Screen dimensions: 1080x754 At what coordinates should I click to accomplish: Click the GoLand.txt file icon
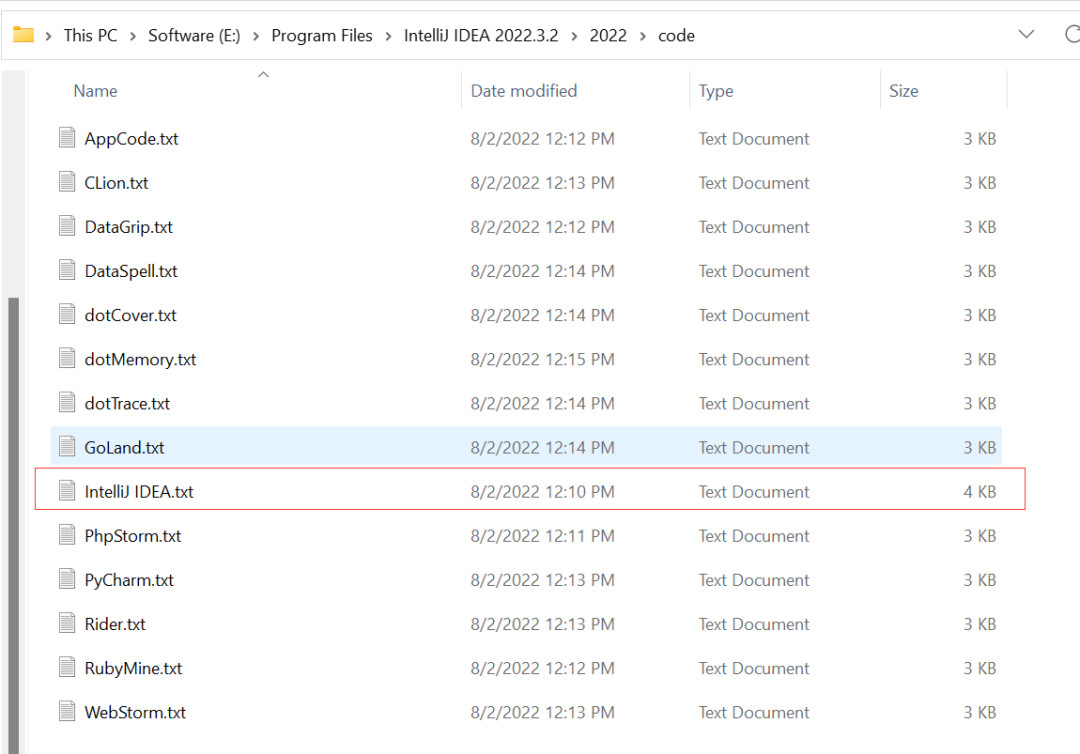67,446
